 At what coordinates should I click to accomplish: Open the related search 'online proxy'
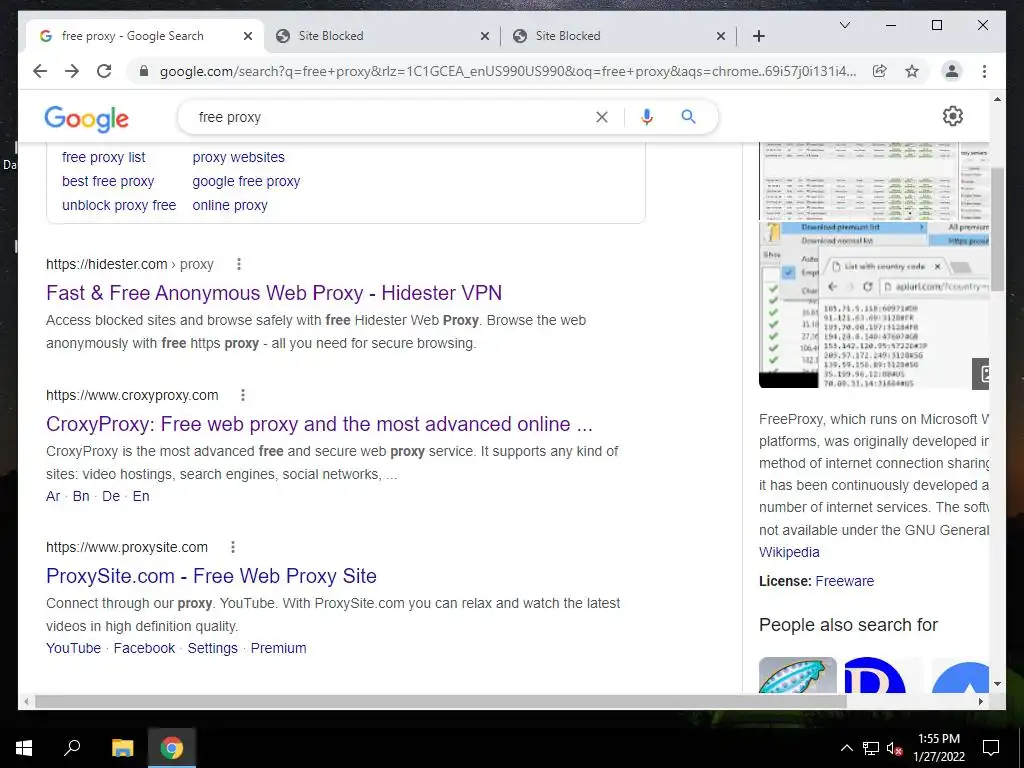coord(230,205)
